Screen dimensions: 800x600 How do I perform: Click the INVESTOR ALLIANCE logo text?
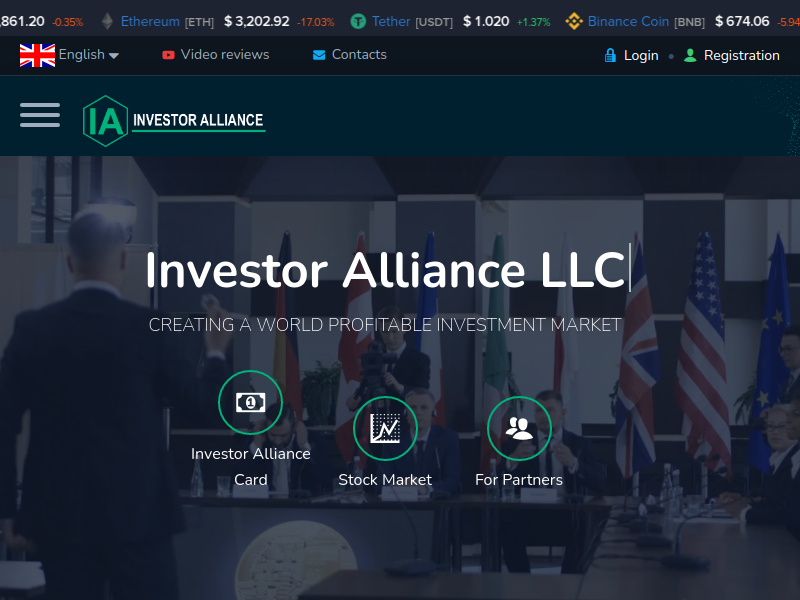coord(198,120)
